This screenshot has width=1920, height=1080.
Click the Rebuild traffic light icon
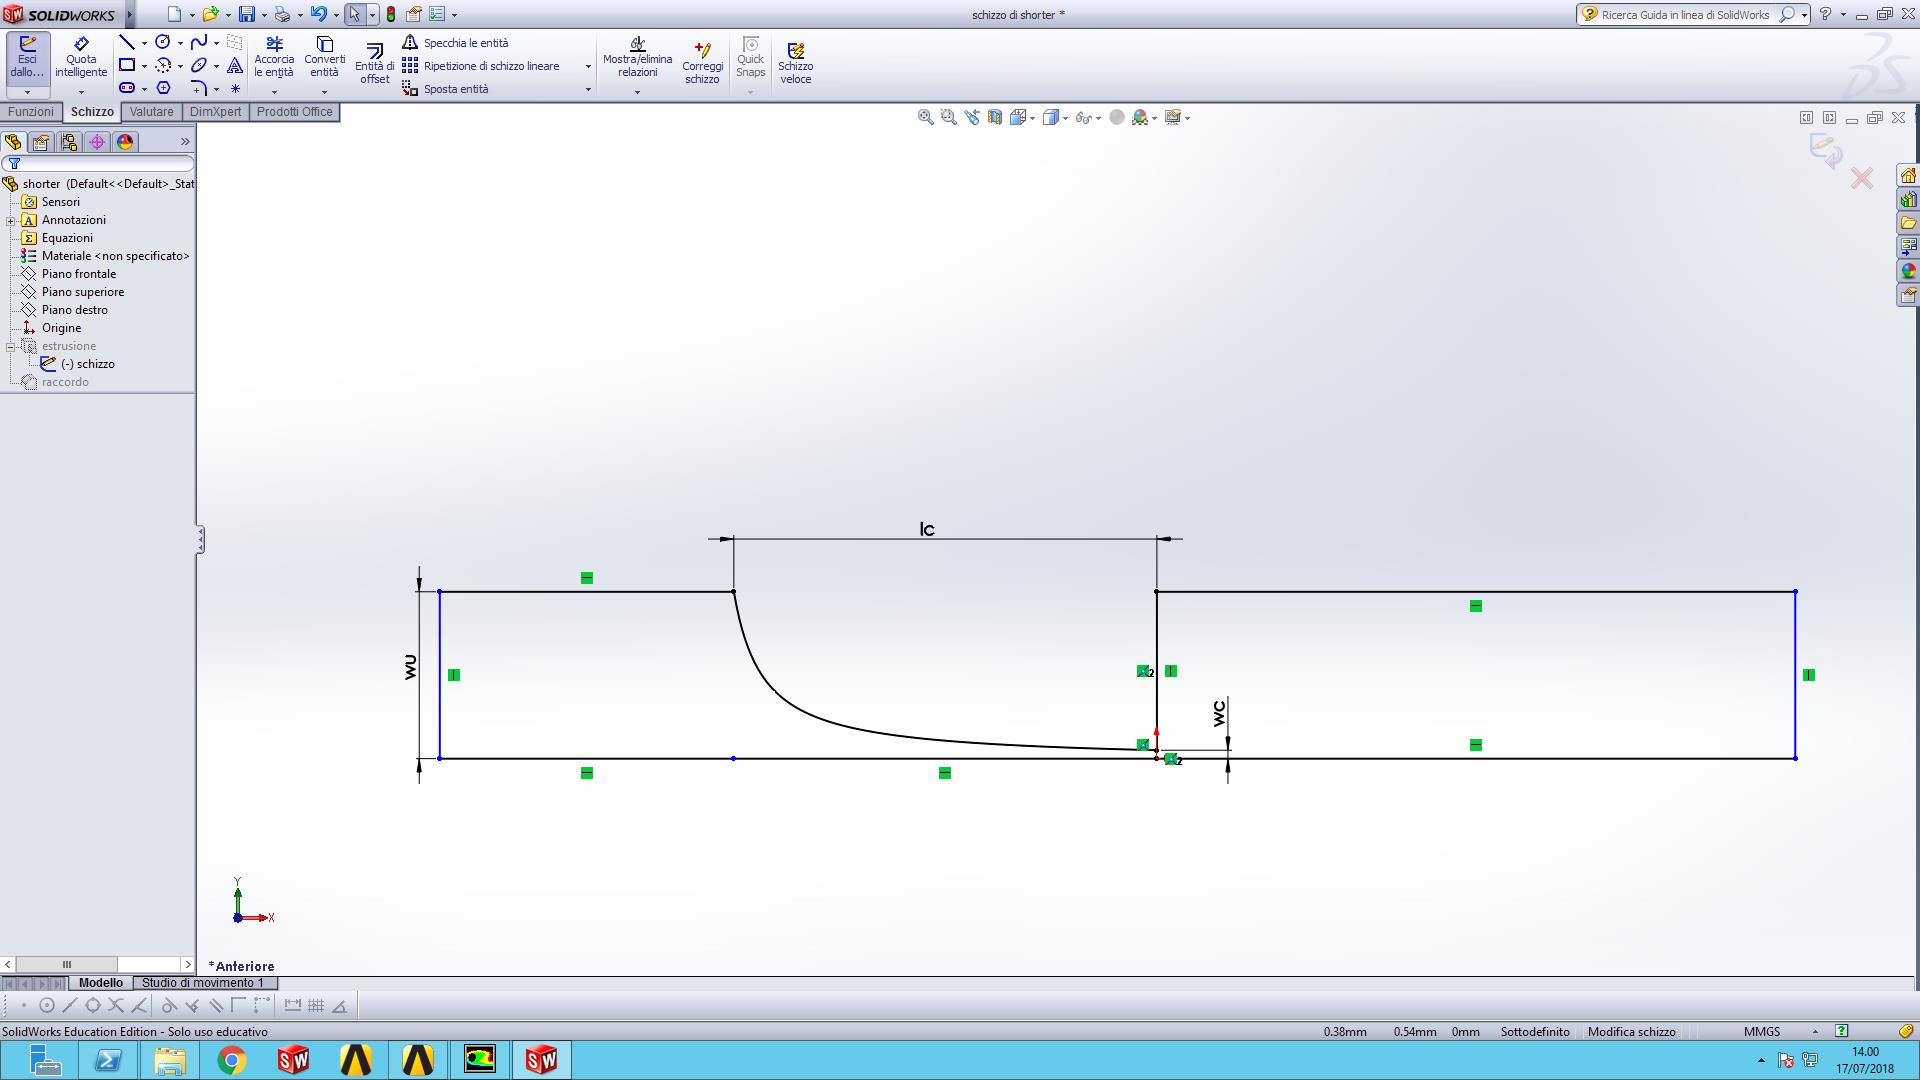tap(391, 14)
